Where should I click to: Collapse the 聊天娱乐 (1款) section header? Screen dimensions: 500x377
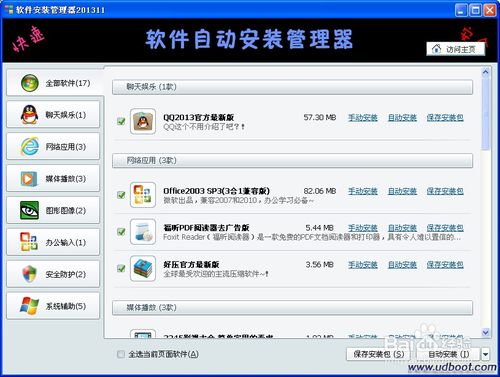click(292, 87)
